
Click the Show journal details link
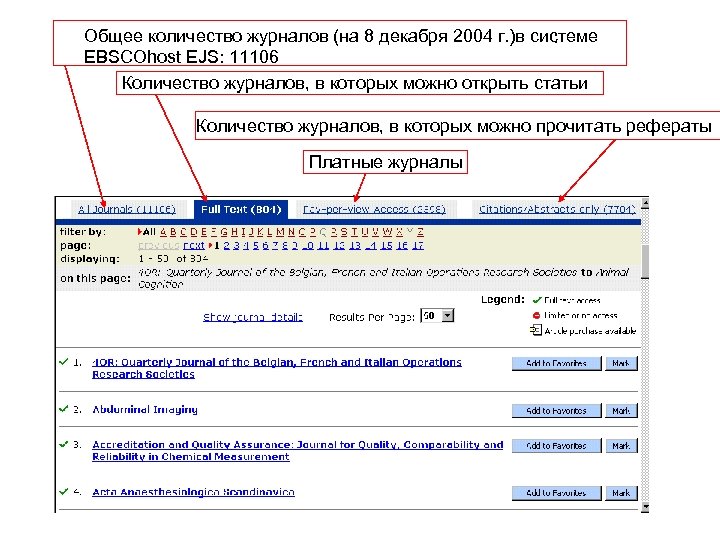253,317
